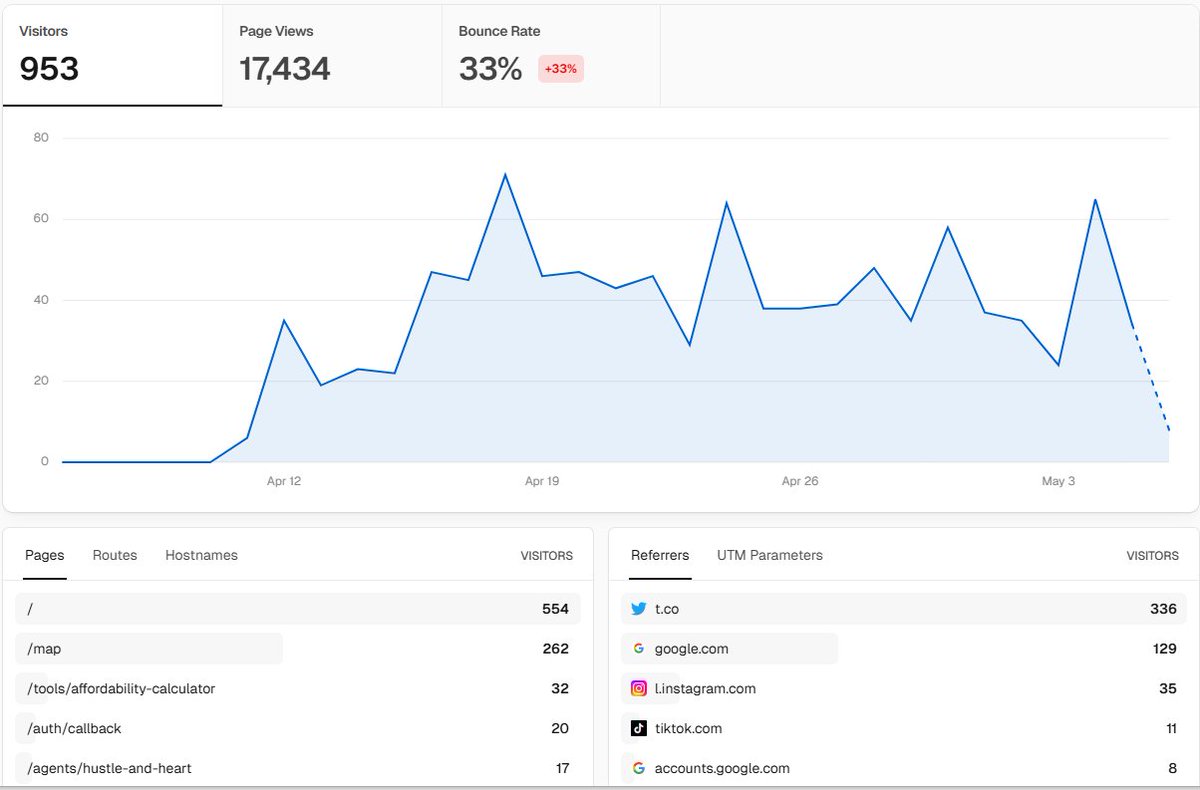
Task: Open the Referrers tab
Action: [x=660, y=555]
